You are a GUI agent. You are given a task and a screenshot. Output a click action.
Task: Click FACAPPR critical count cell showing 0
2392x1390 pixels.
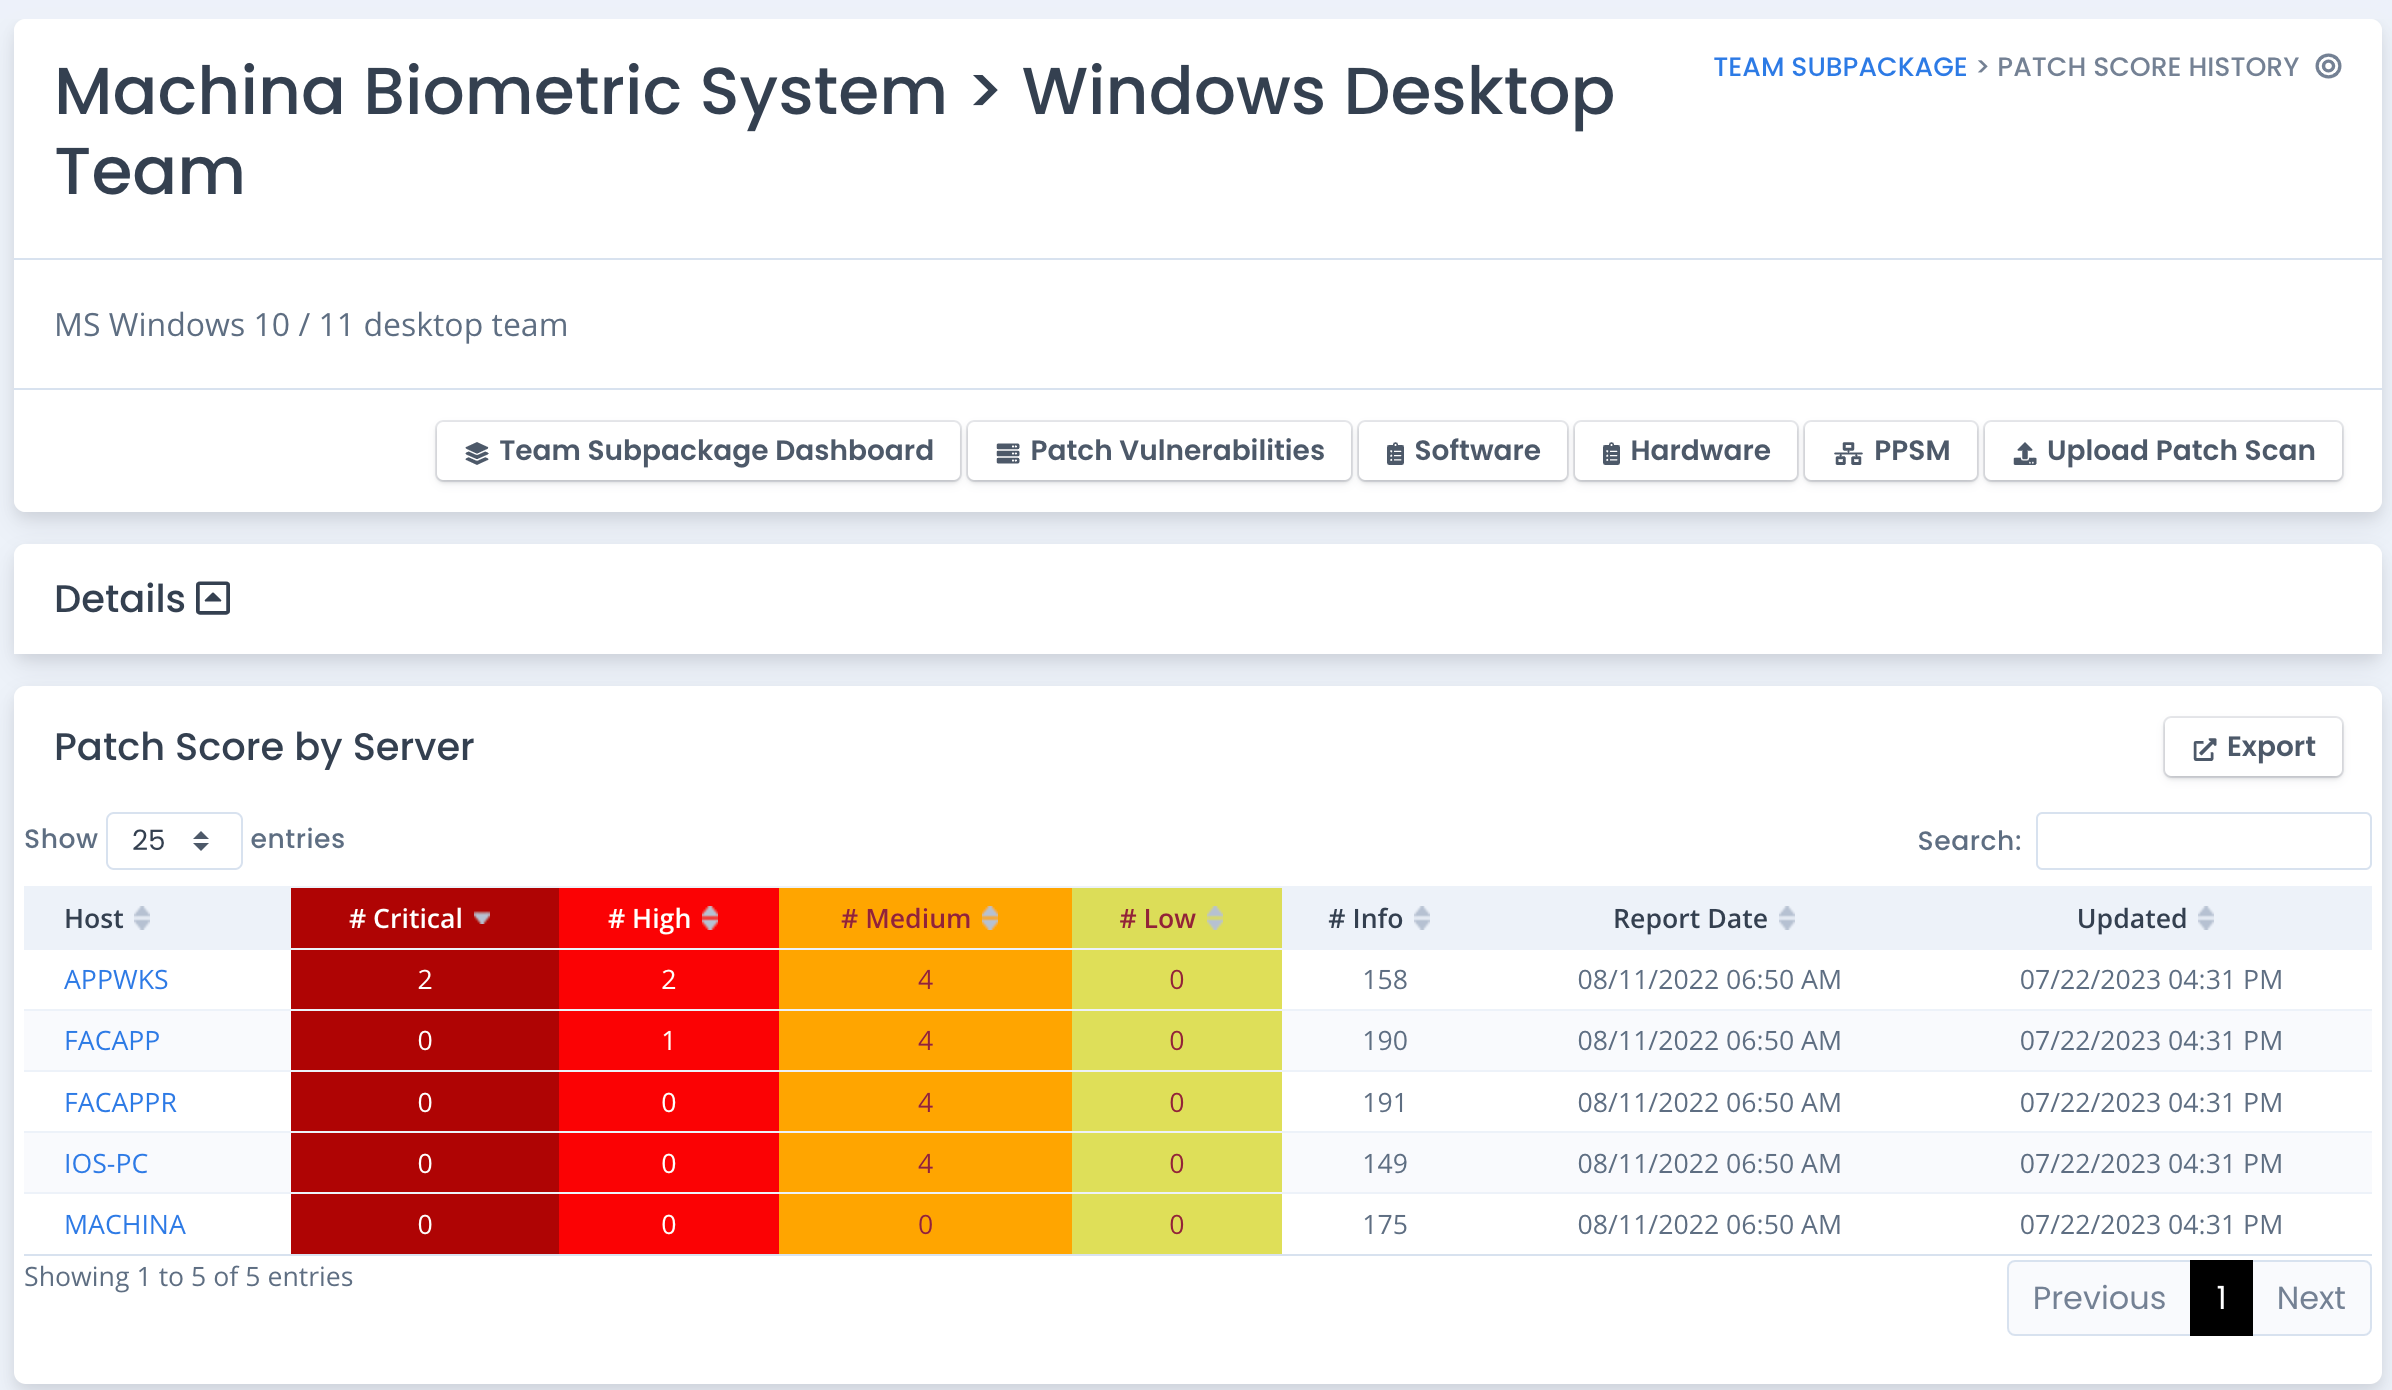click(x=424, y=1102)
